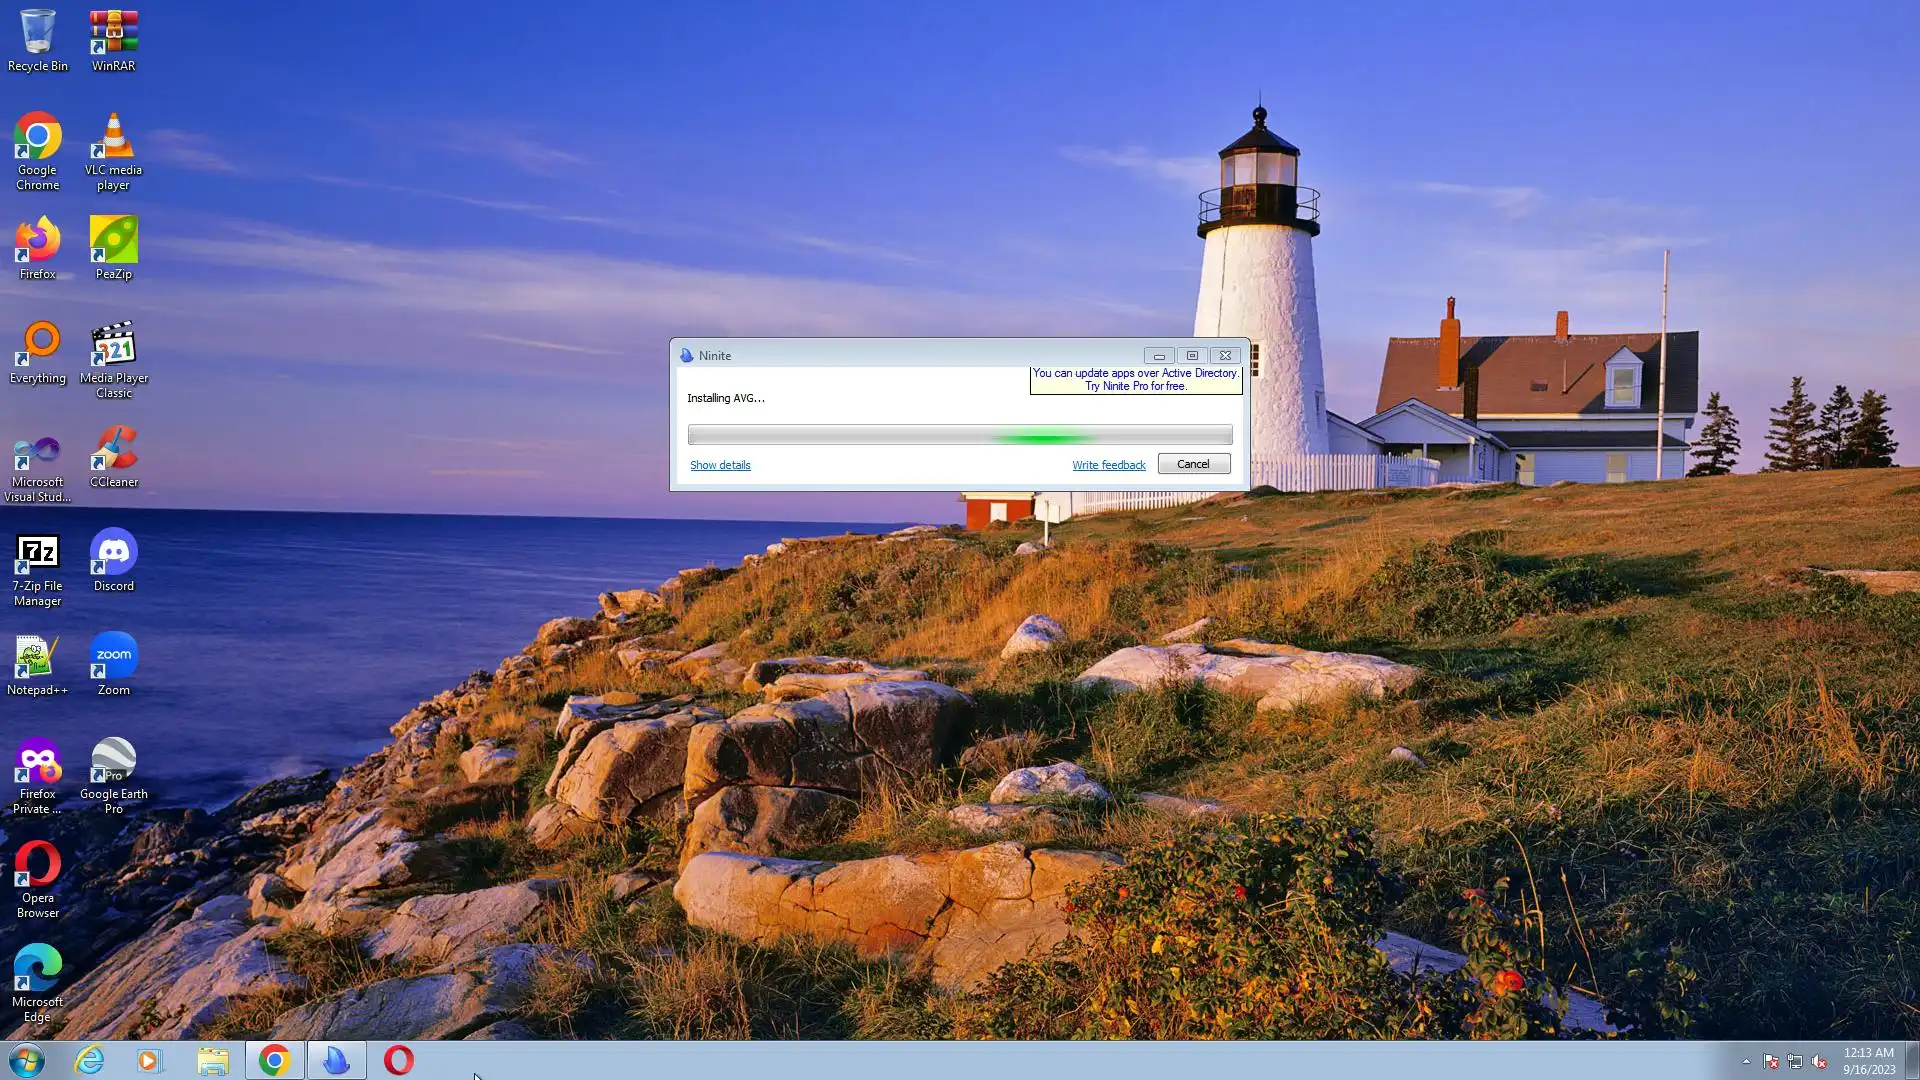
Task: Open the Windows Start menu orb
Action: click(27, 1060)
